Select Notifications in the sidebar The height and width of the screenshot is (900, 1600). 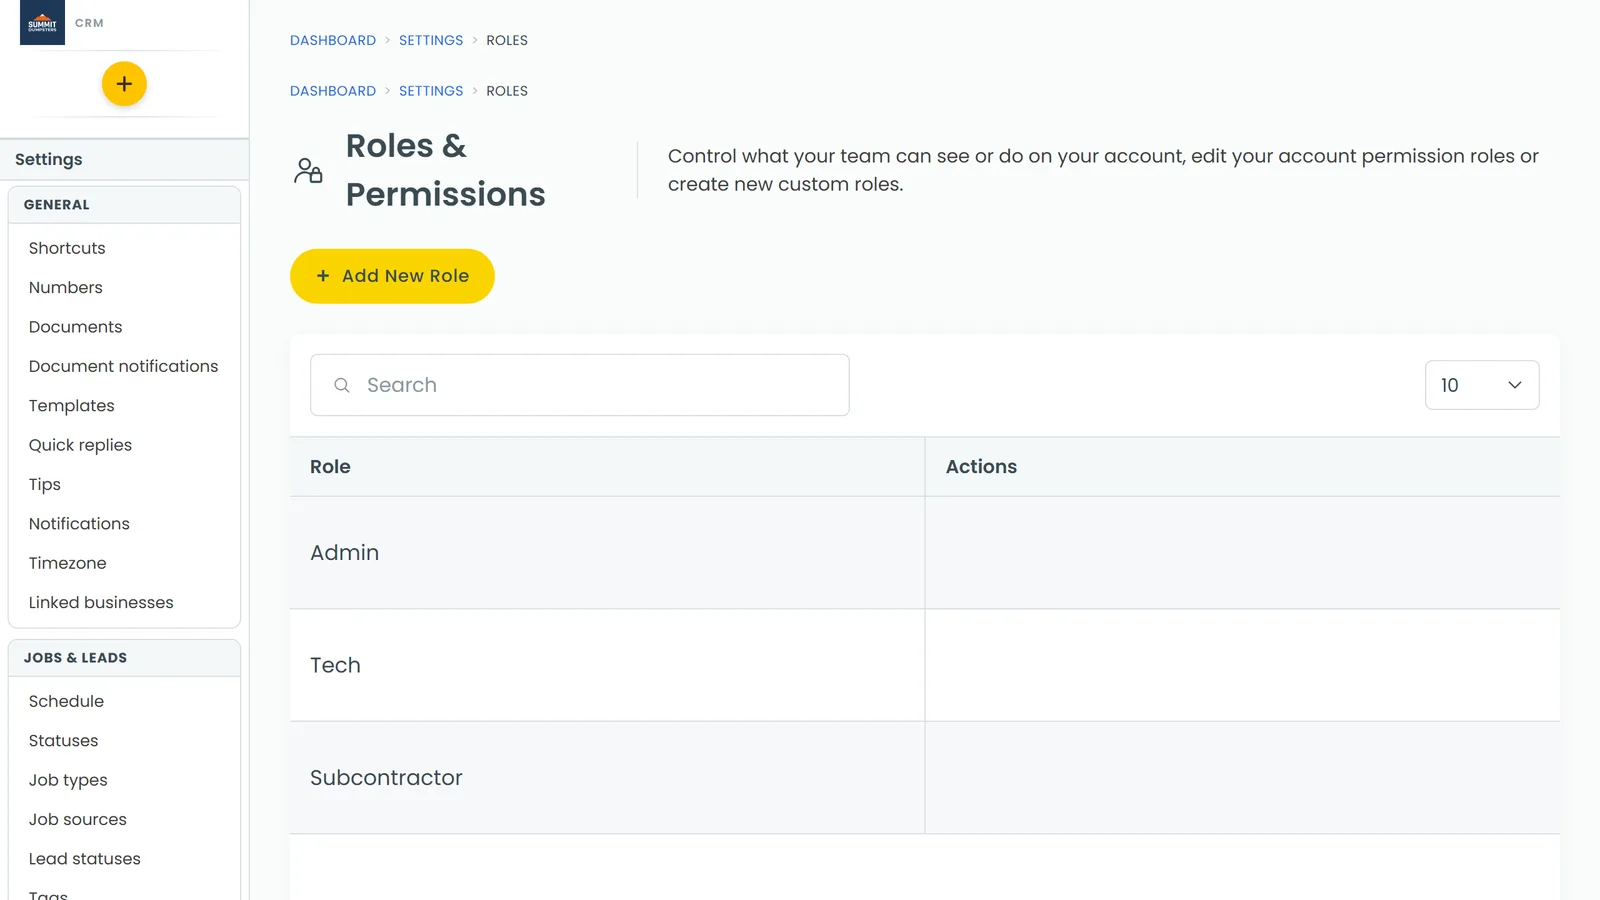coord(79,524)
